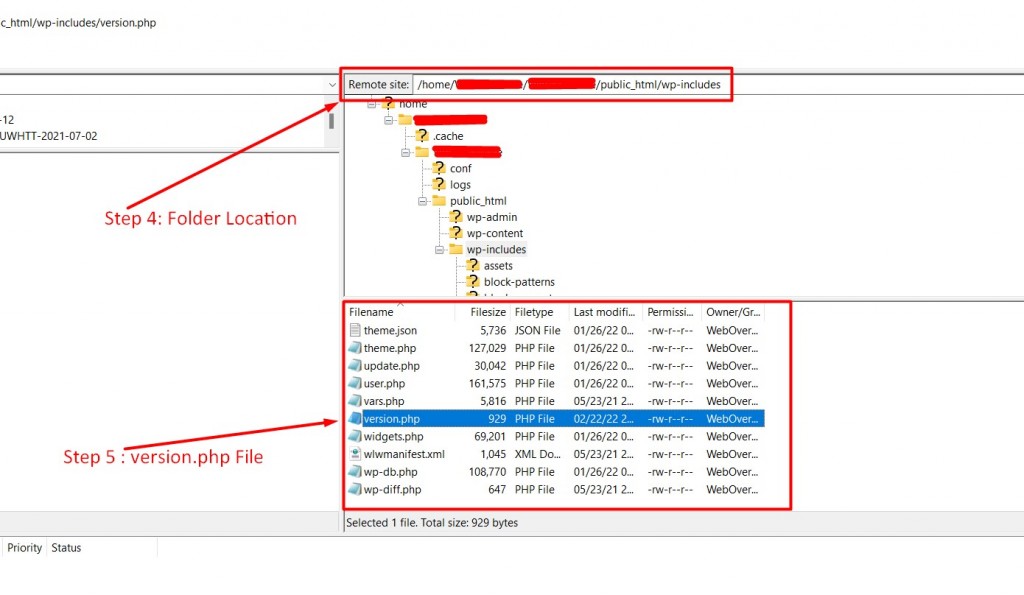Screen dimensions: 1024x595
Task: Click the widgets.php file icon
Action: pos(355,436)
